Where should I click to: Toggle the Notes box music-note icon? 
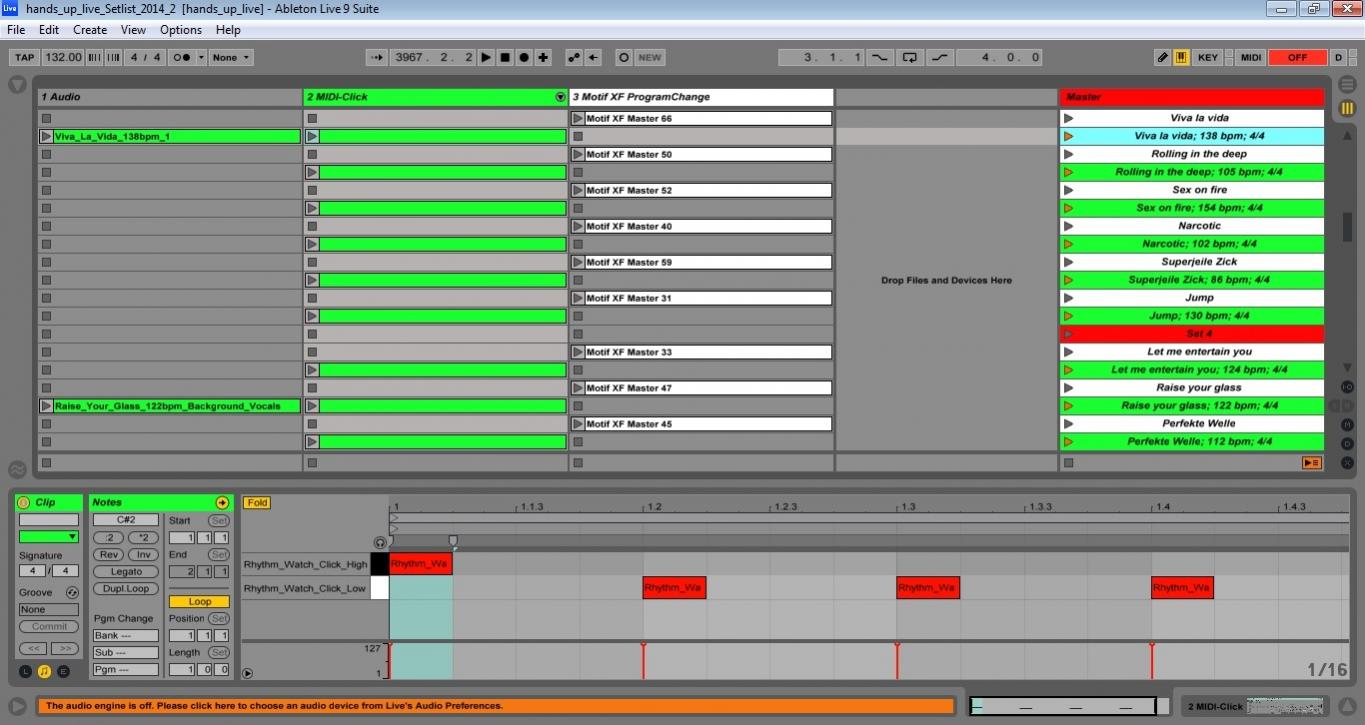pos(44,671)
